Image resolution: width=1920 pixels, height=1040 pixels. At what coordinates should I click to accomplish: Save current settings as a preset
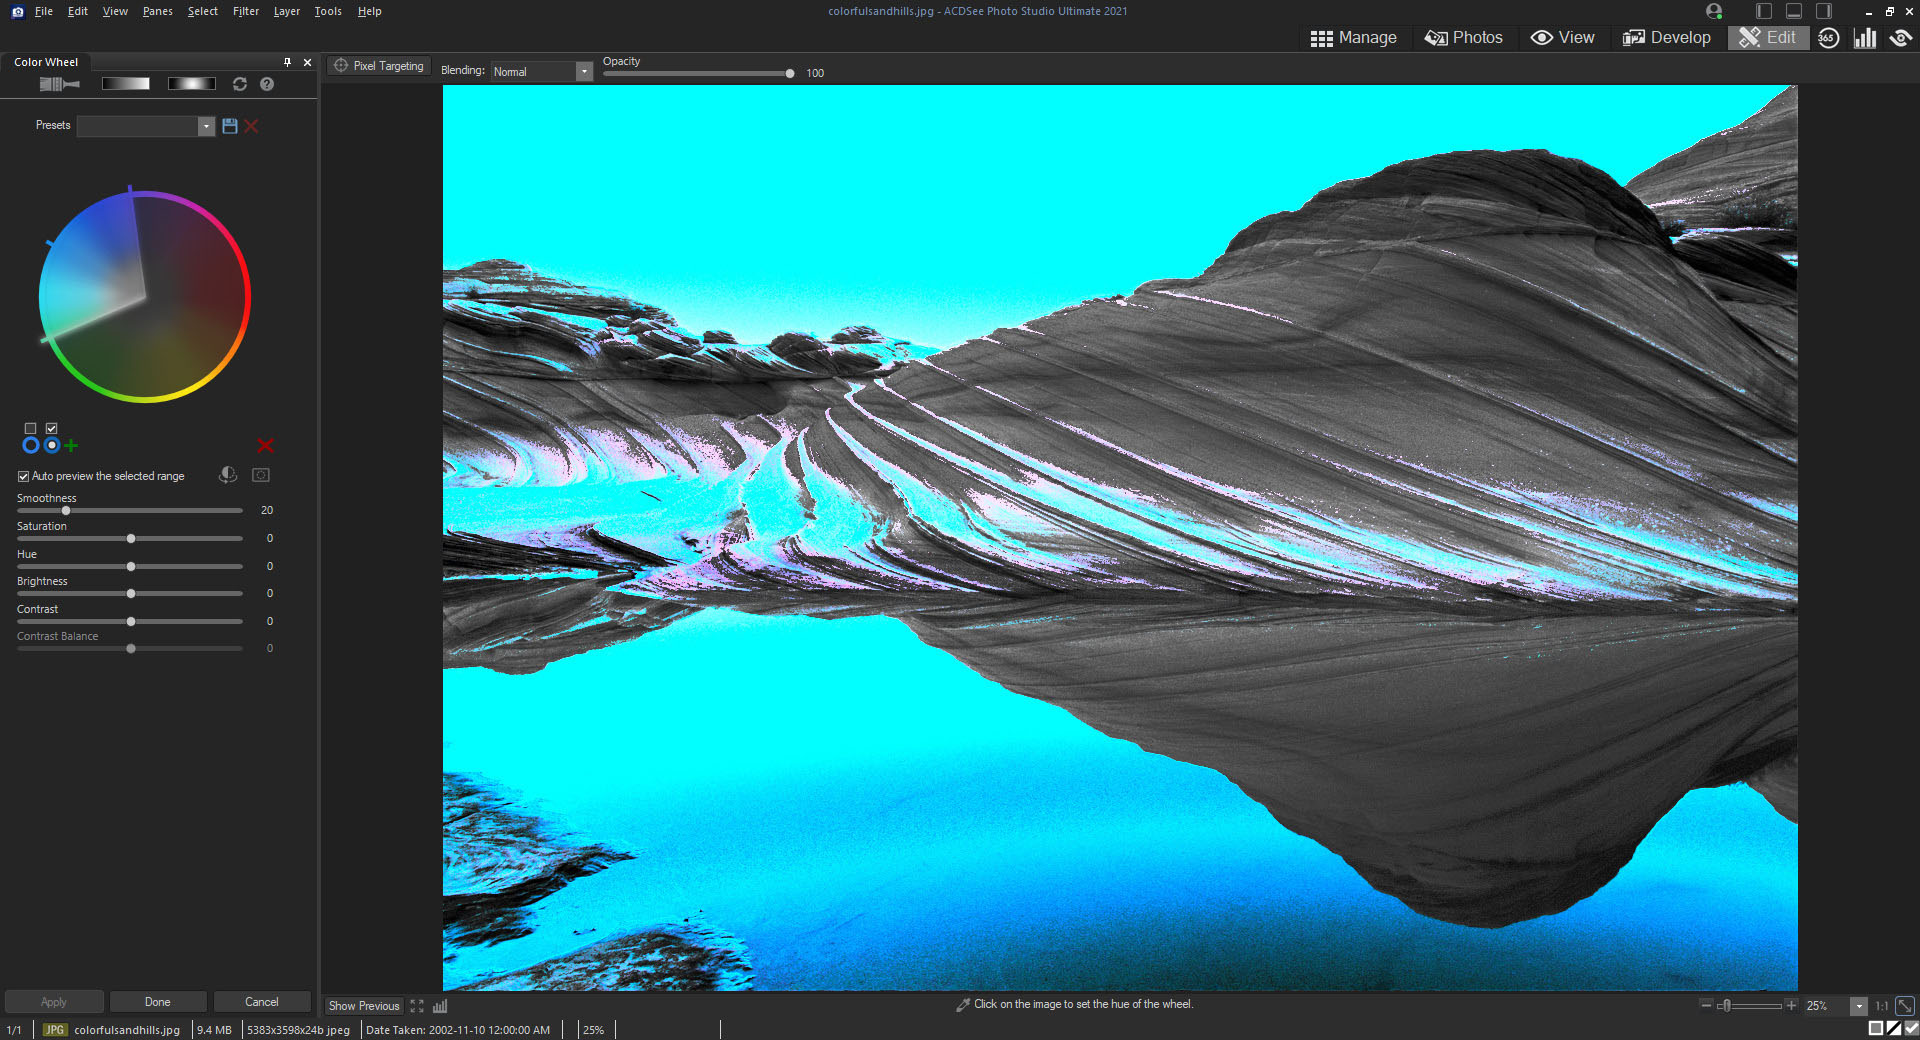tap(229, 126)
